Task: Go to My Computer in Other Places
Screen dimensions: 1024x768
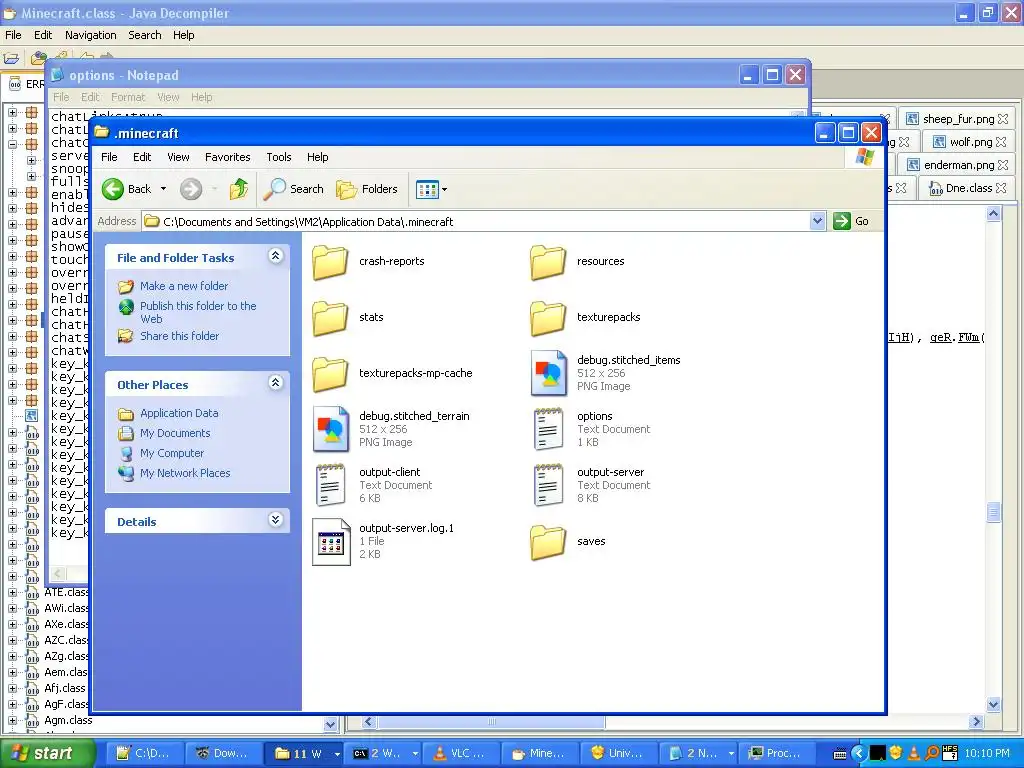Action: [172, 453]
